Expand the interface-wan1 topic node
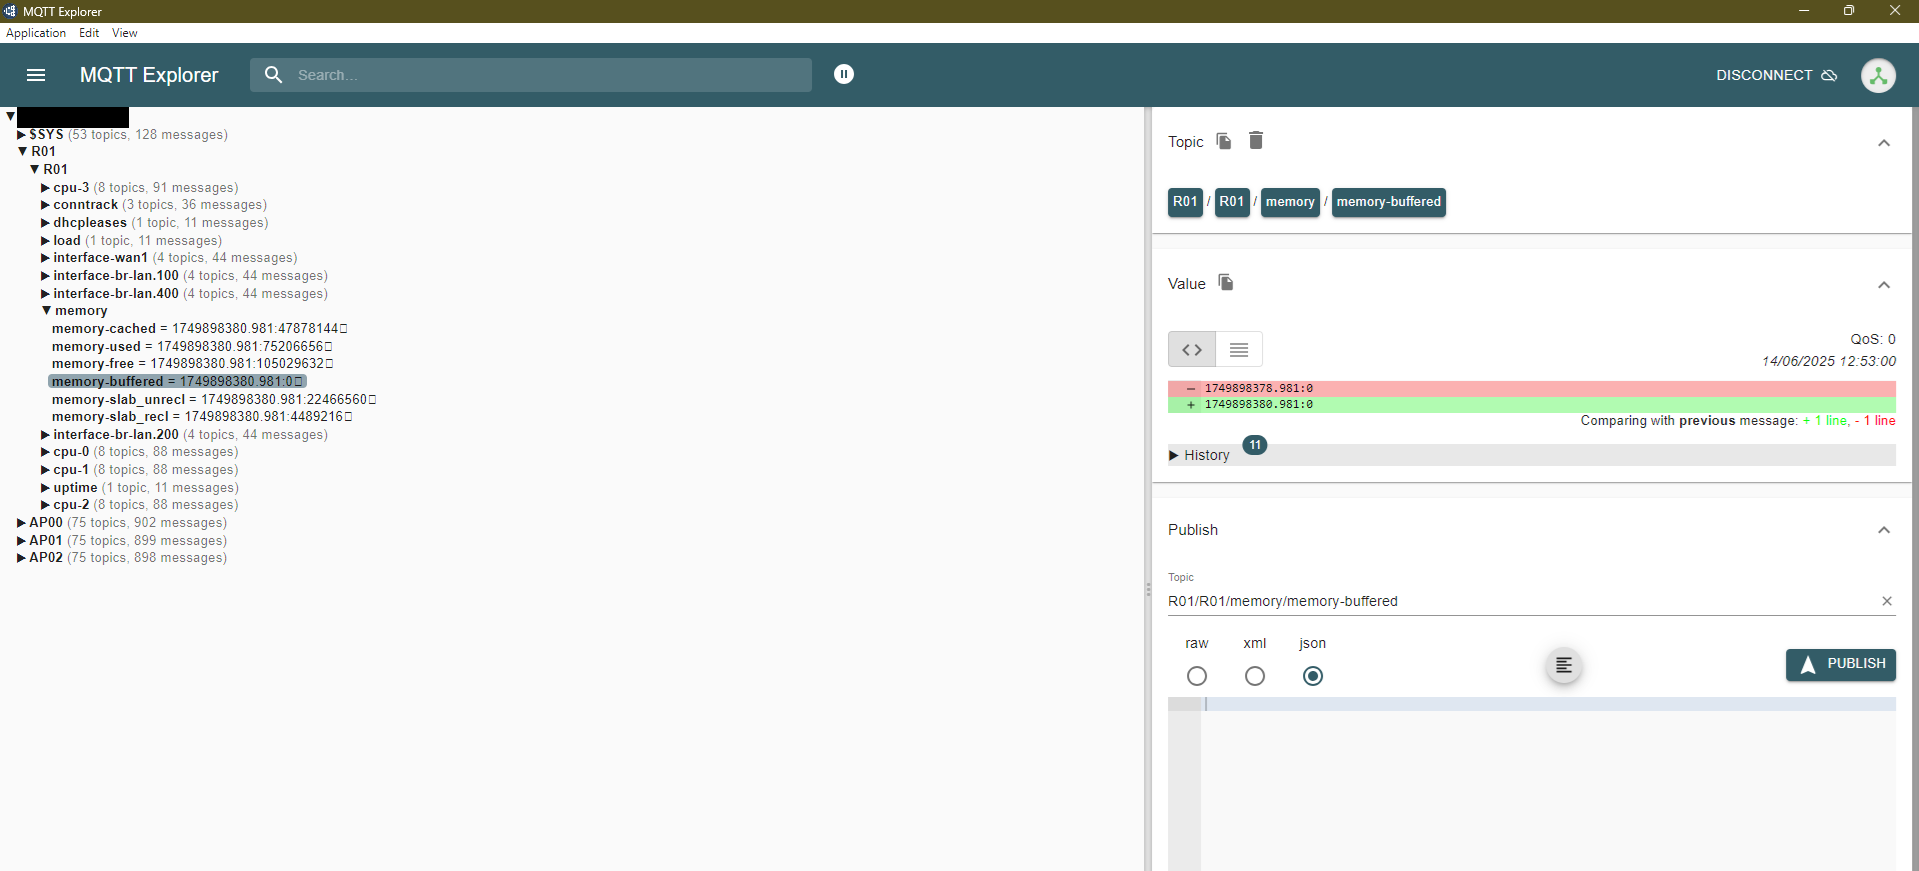1919x871 pixels. click(45, 258)
